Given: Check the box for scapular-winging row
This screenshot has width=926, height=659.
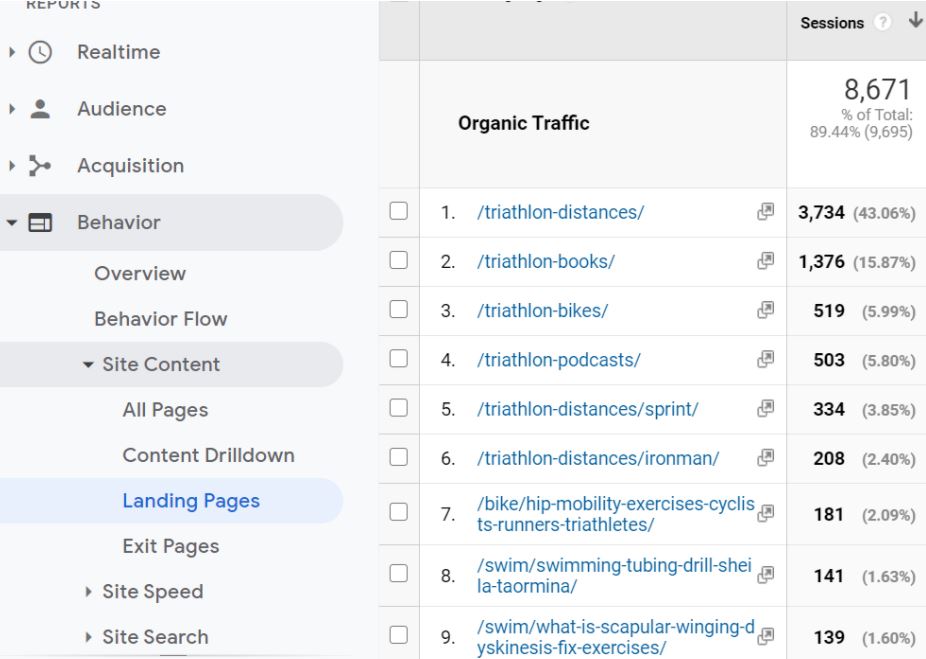Looking at the screenshot, I should [399, 635].
